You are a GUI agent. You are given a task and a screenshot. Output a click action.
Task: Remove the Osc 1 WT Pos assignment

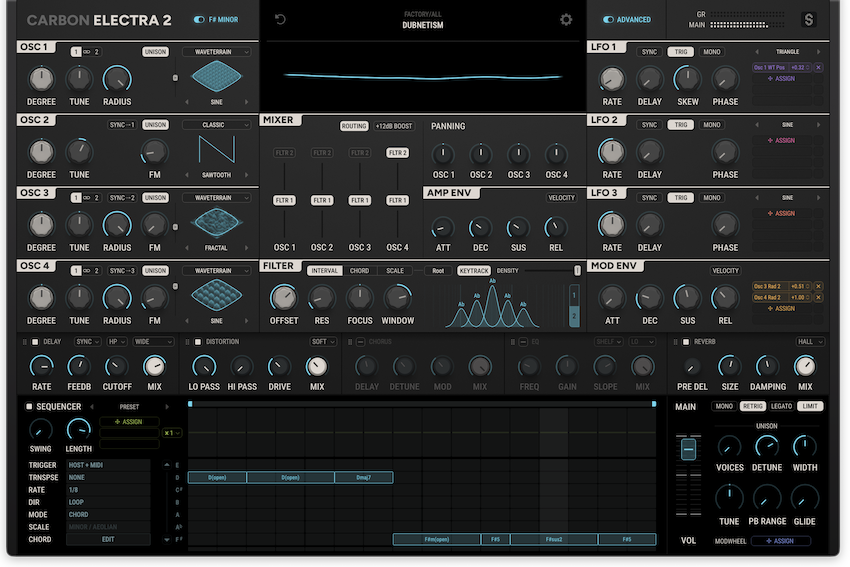pos(819,67)
